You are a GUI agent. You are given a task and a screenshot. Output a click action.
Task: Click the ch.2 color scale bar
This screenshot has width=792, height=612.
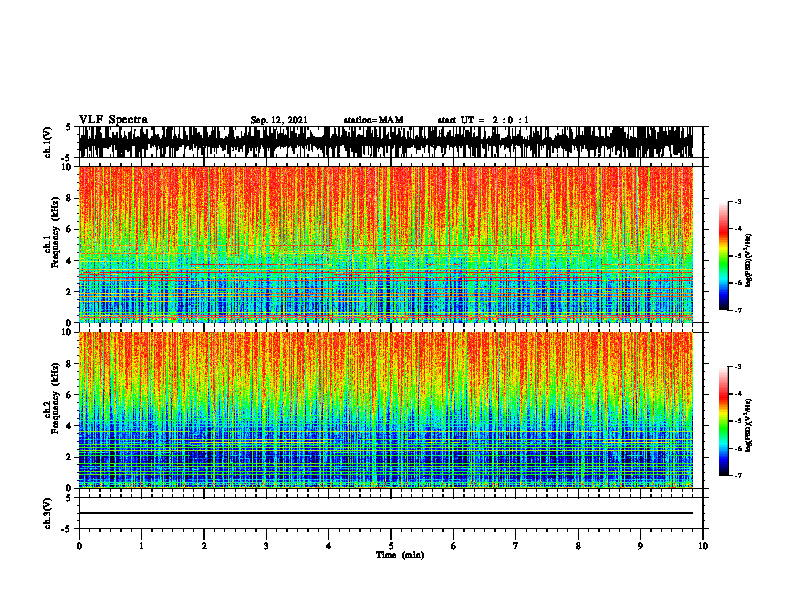(x=724, y=421)
